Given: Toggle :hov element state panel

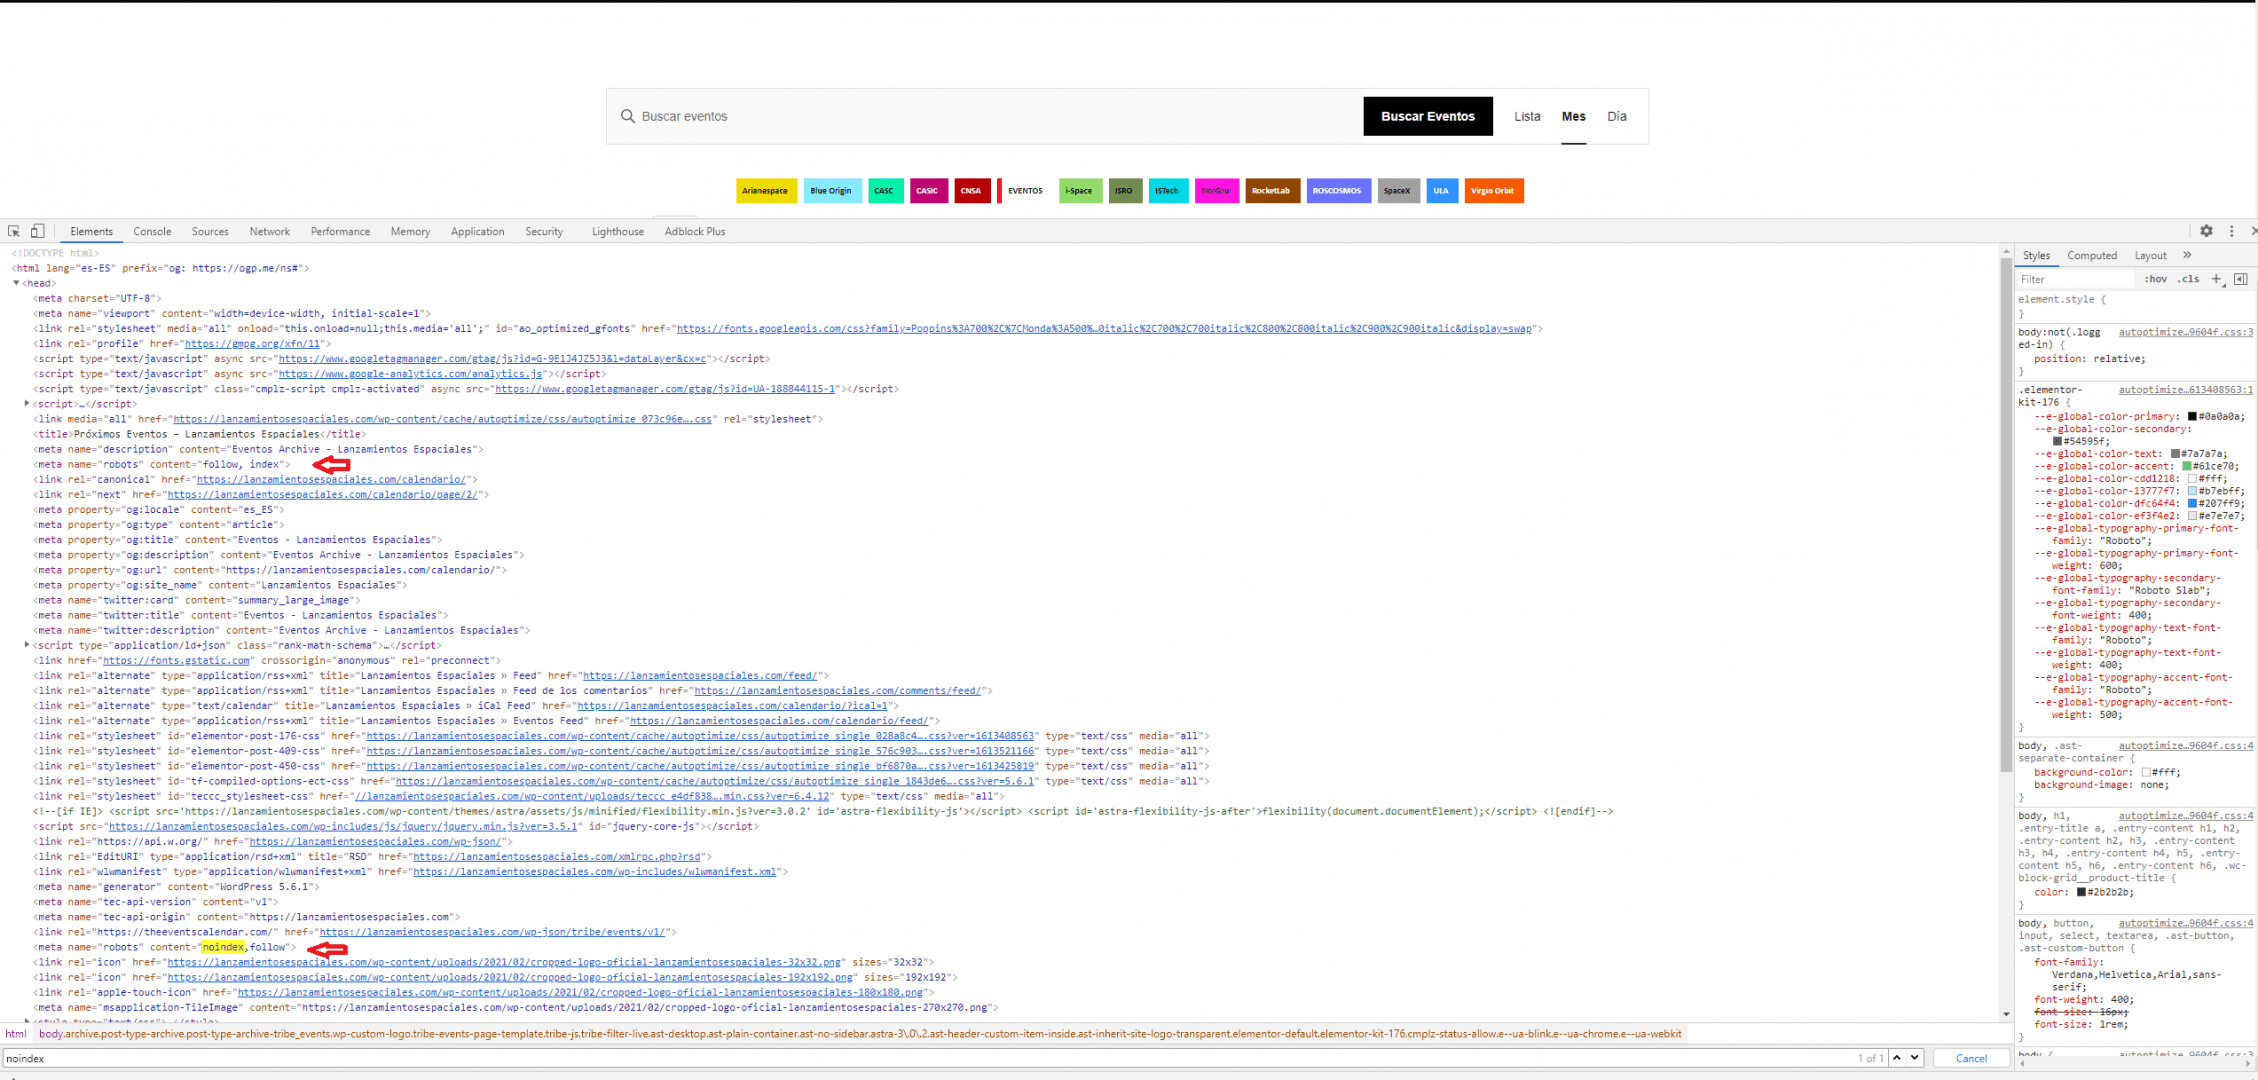Looking at the screenshot, I should click(x=2155, y=279).
